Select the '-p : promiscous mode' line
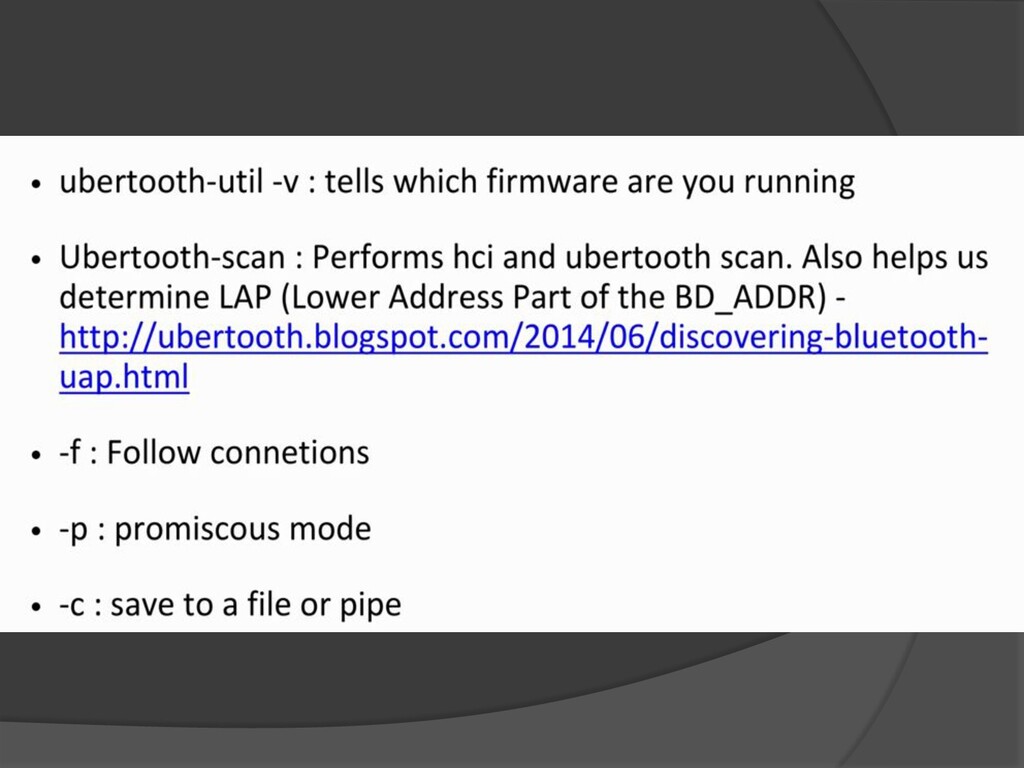This screenshot has height=768, width=1024. coord(215,529)
